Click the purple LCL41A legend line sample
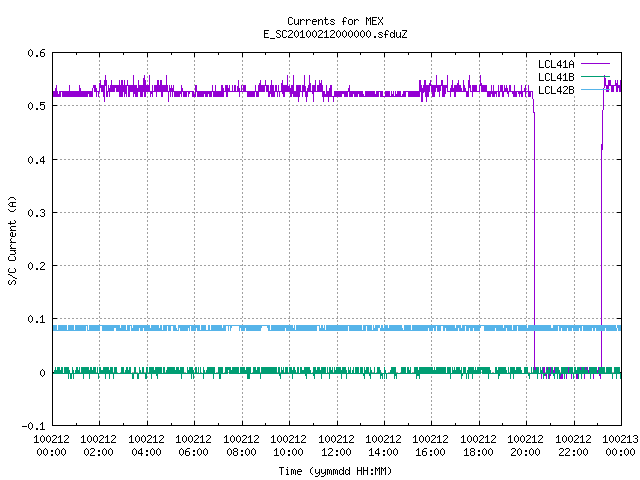640x480 pixels. [x=595, y=64]
